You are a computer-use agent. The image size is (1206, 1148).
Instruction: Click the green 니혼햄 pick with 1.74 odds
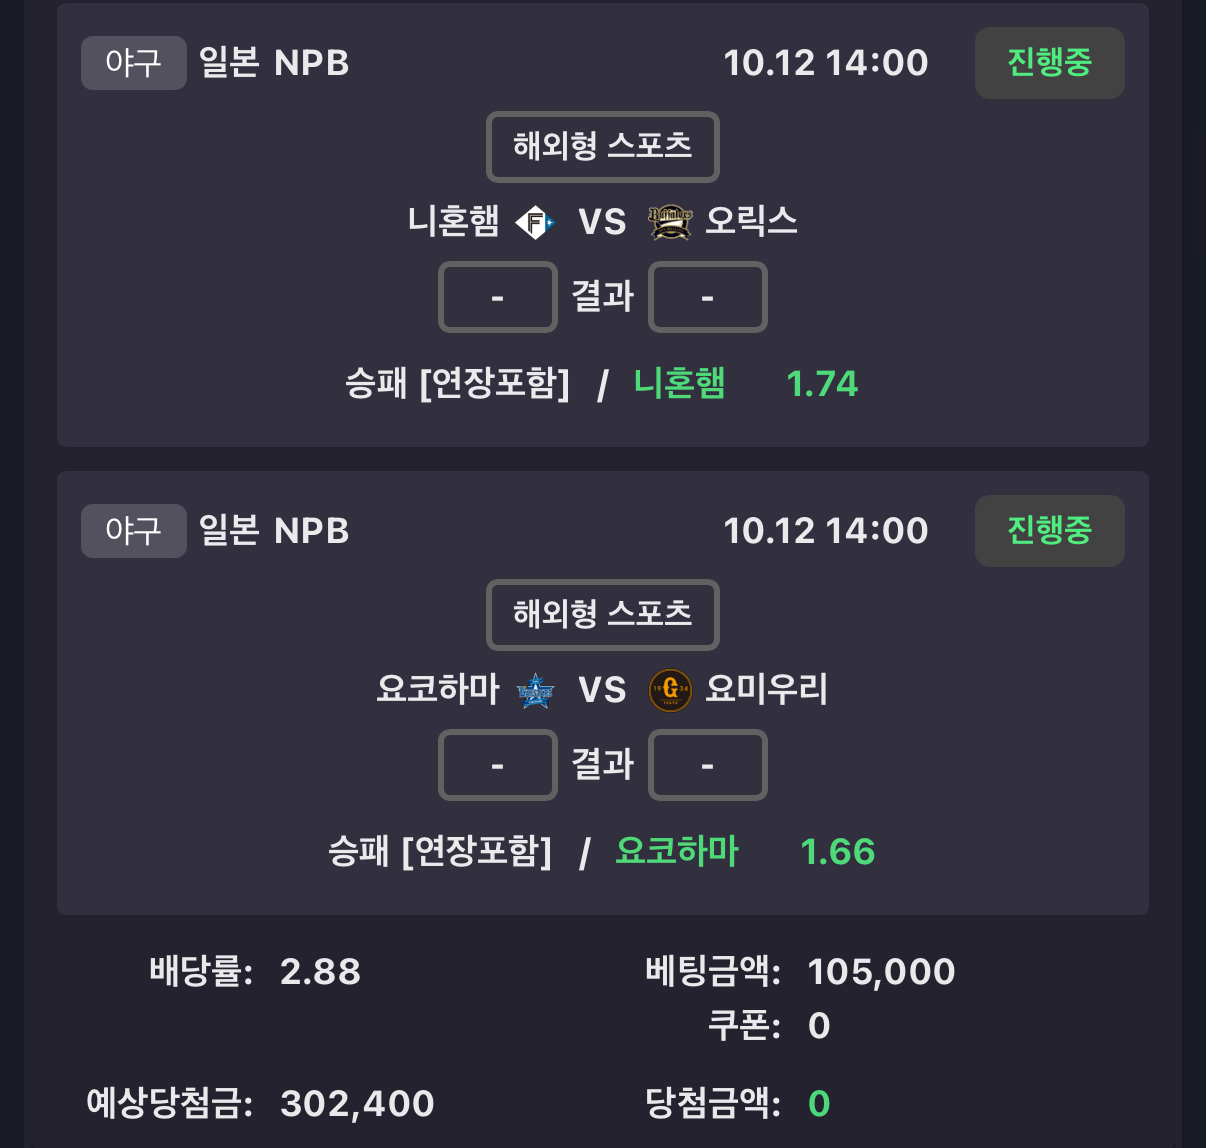(680, 384)
